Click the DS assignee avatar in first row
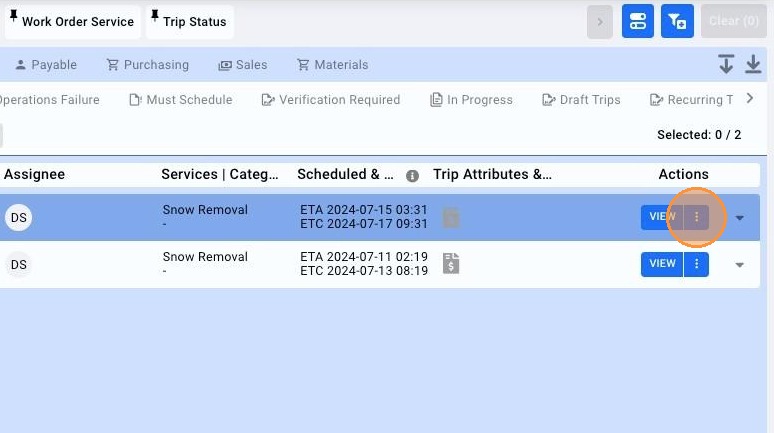774x433 pixels. click(18, 217)
